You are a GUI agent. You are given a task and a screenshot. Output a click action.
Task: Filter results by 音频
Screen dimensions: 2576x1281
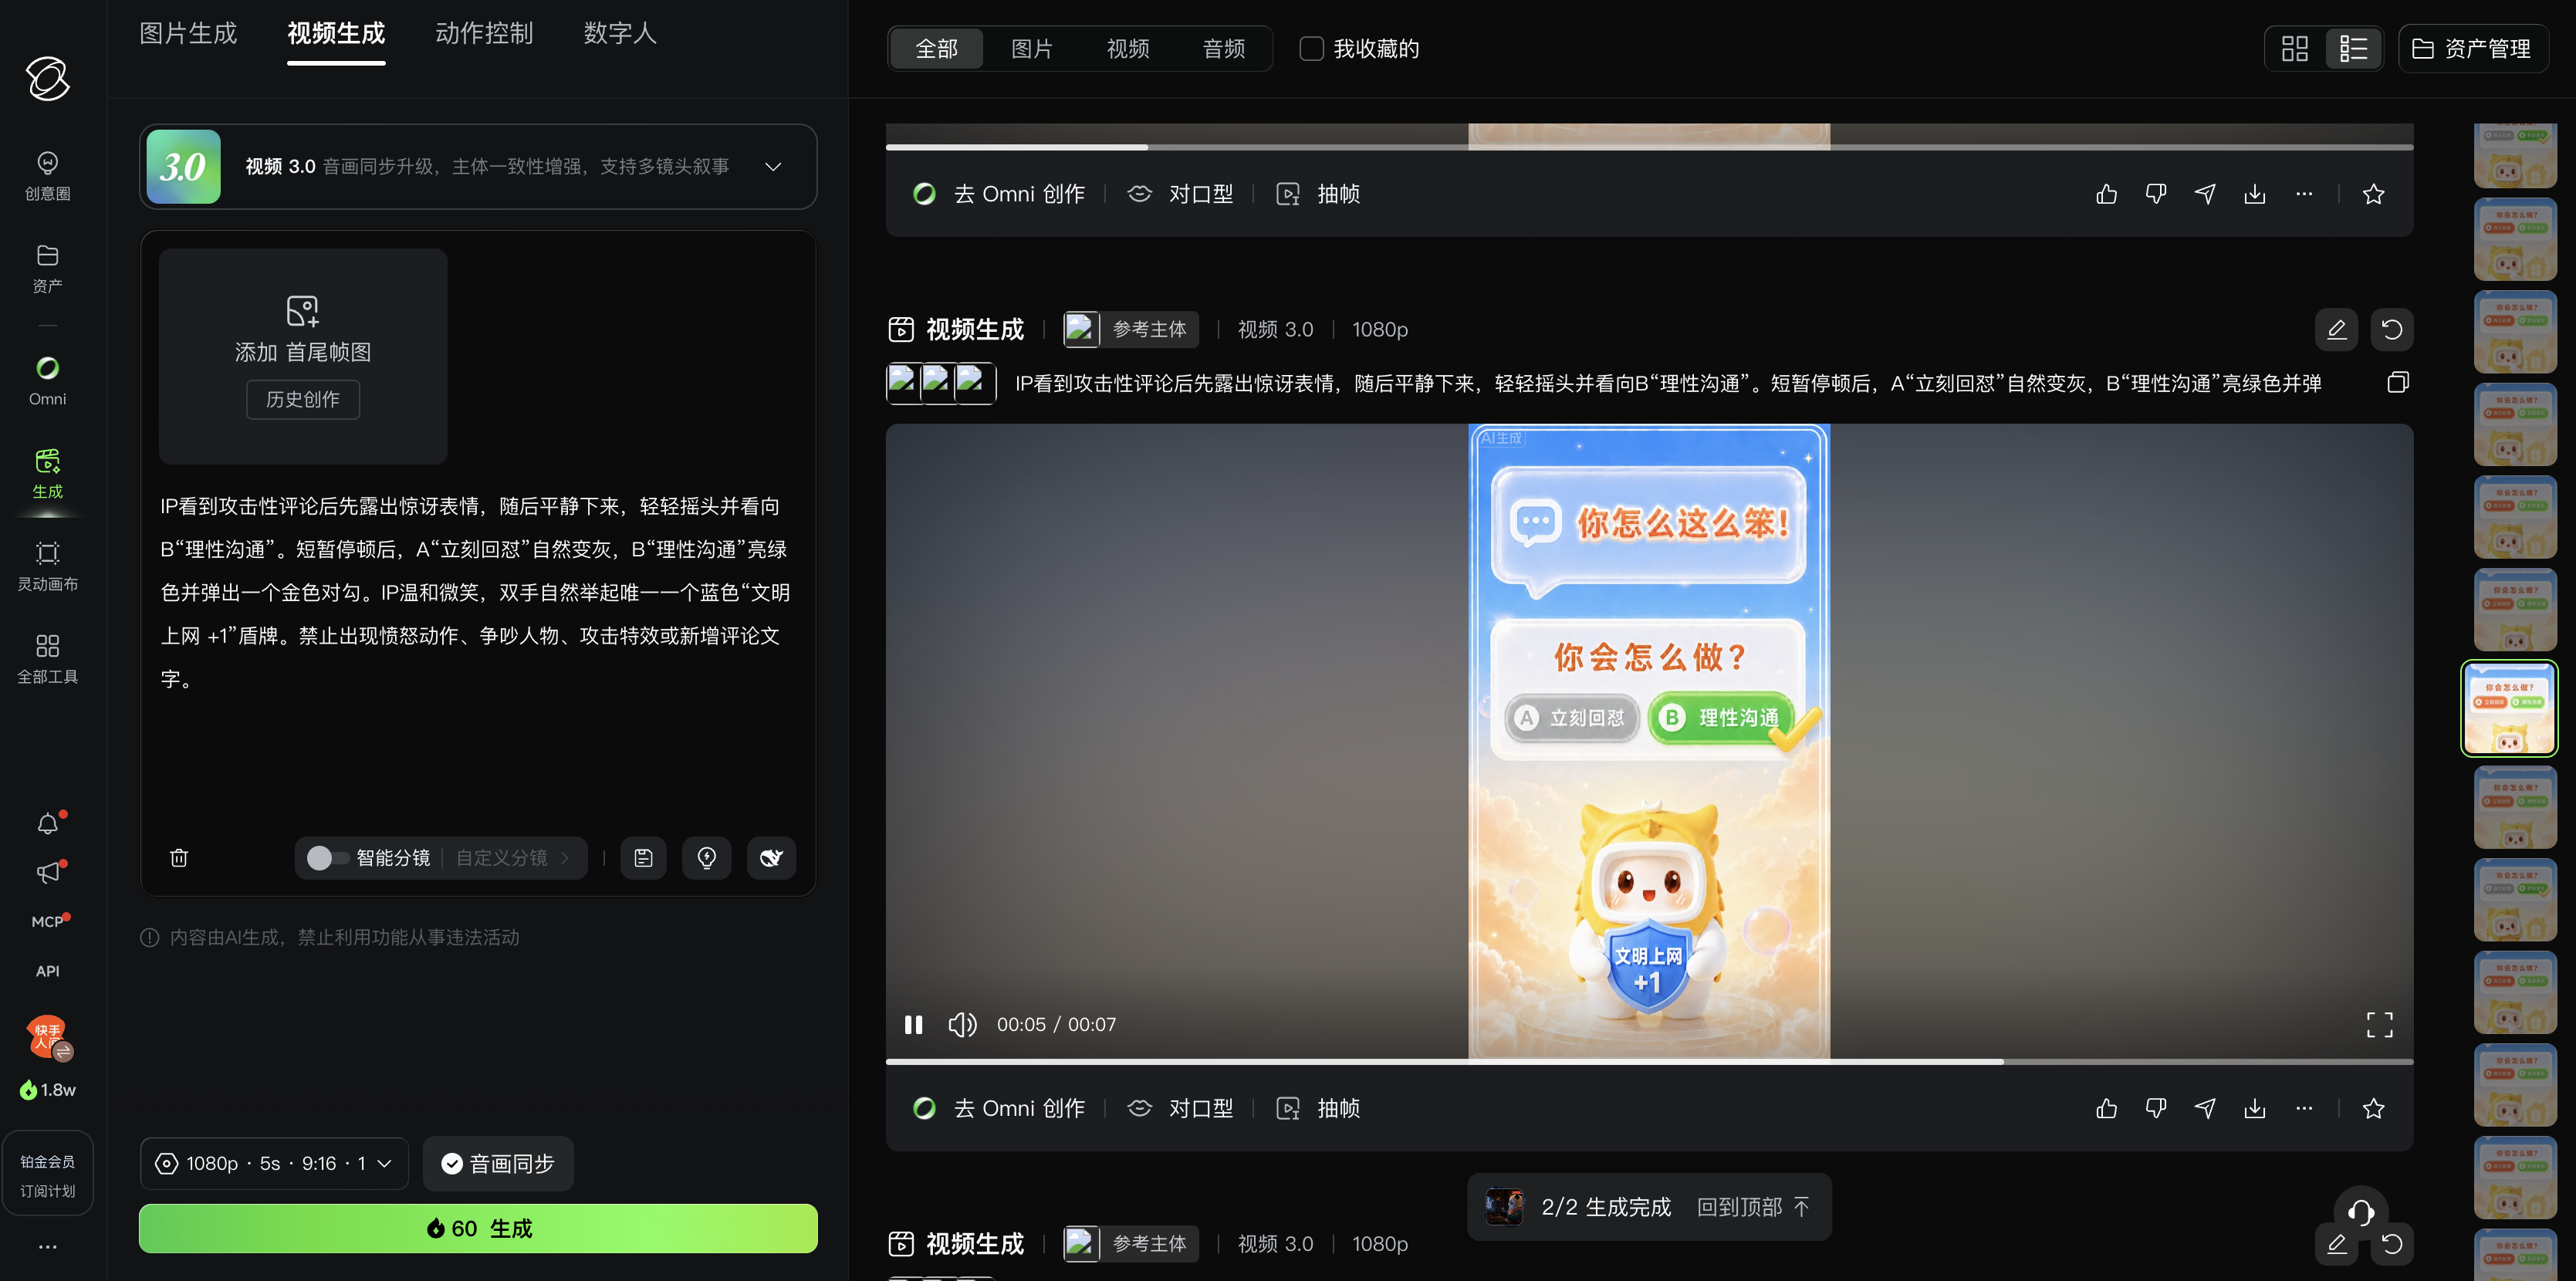click(1224, 48)
